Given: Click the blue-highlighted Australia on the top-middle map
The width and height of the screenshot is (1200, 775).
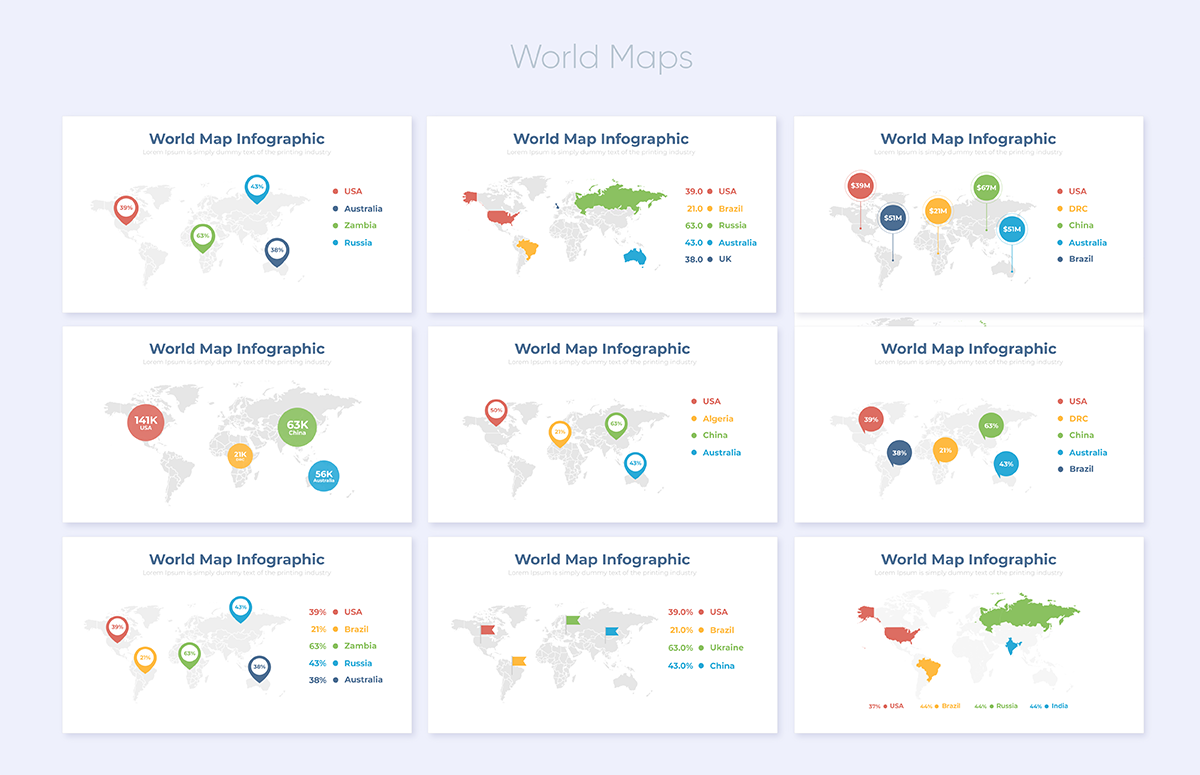Looking at the screenshot, I should click(x=634, y=257).
